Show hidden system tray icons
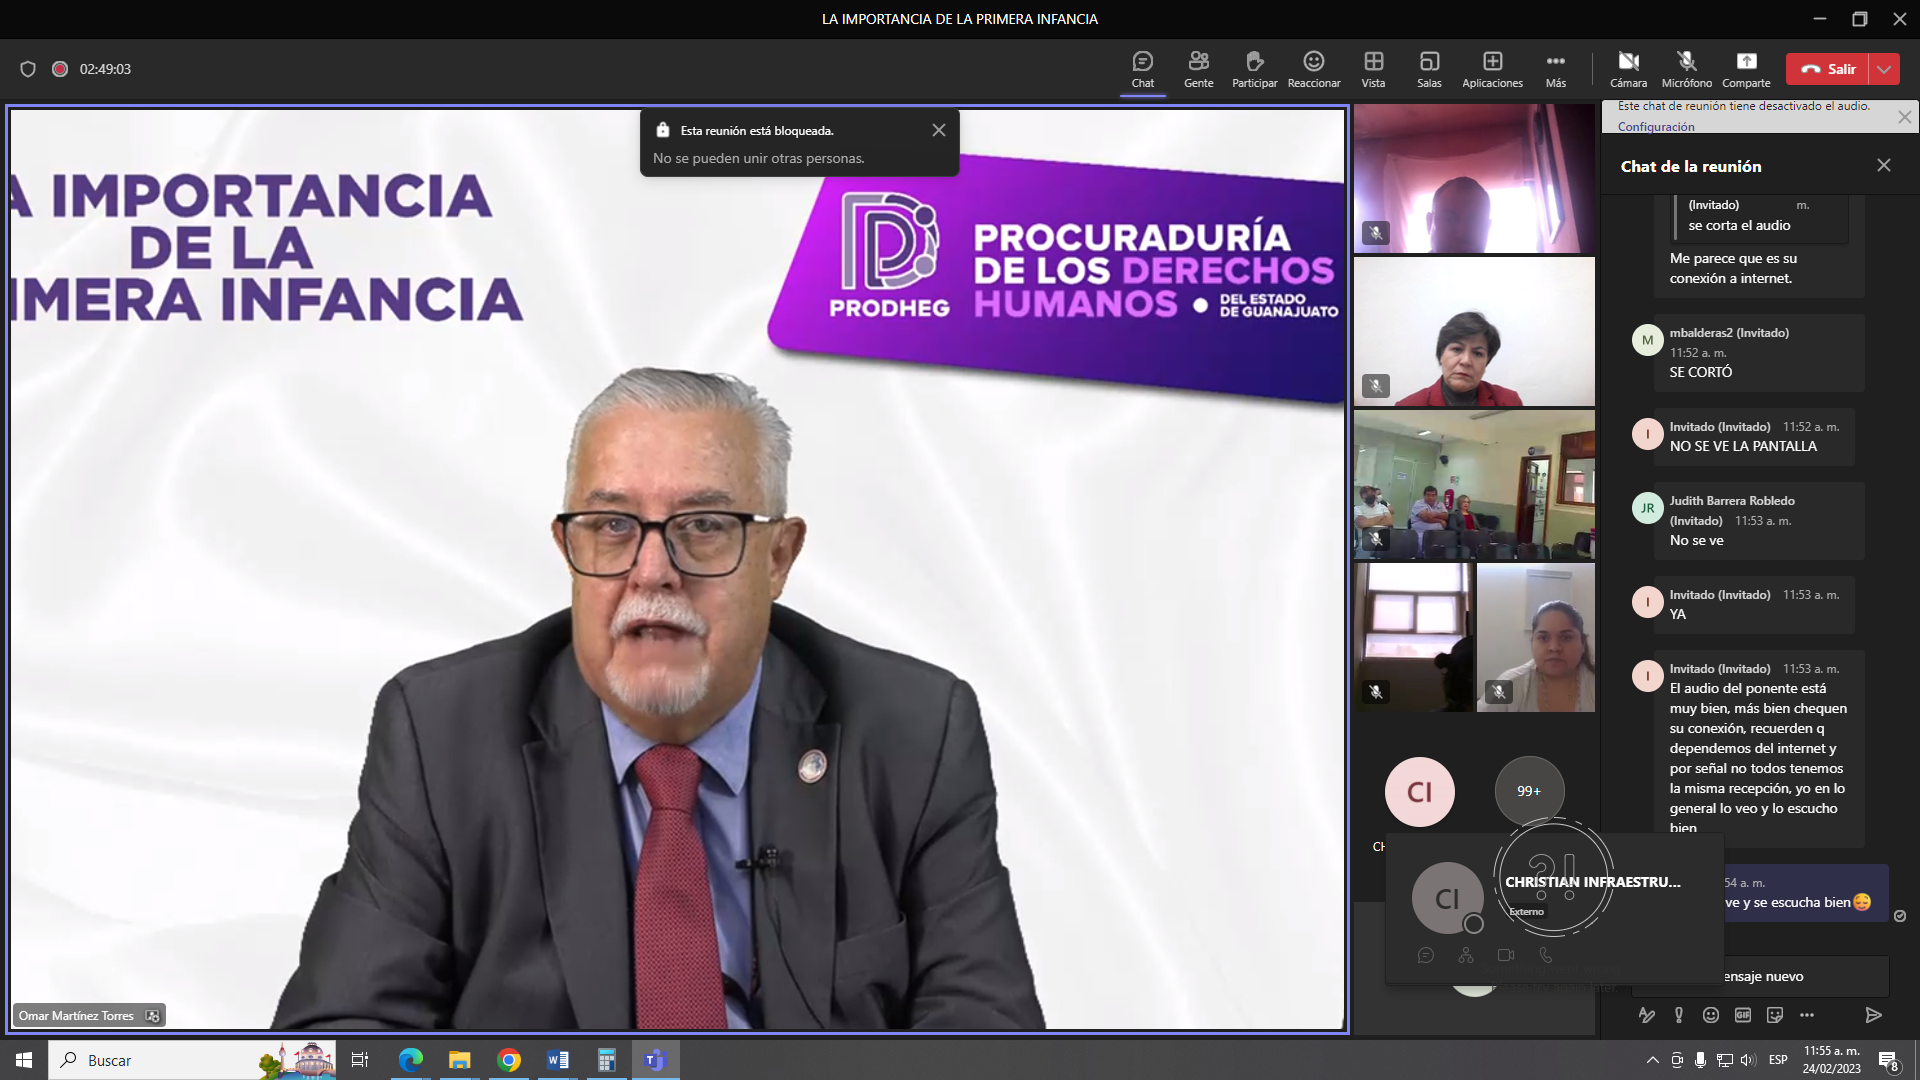This screenshot has height=1080, width=1920. pos(1652,1060)
